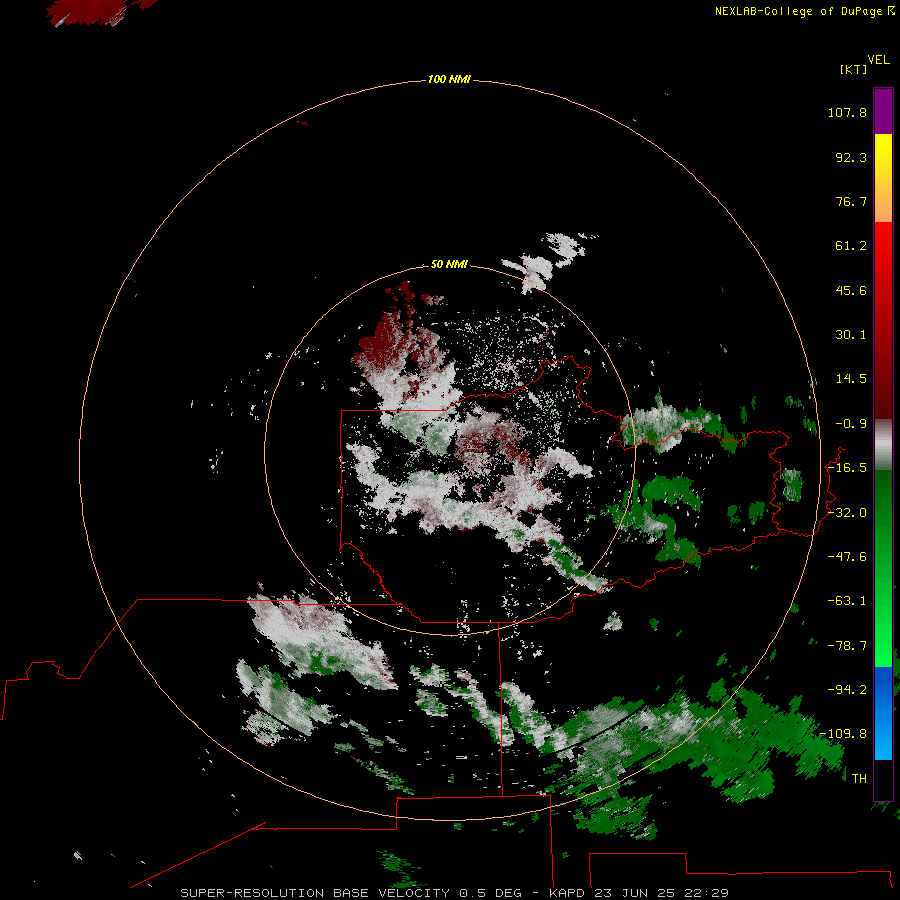Click the blue segment of the color bar
Viewport: 900px width, 900px height.
pyautogui.click(x=883, y=713)
